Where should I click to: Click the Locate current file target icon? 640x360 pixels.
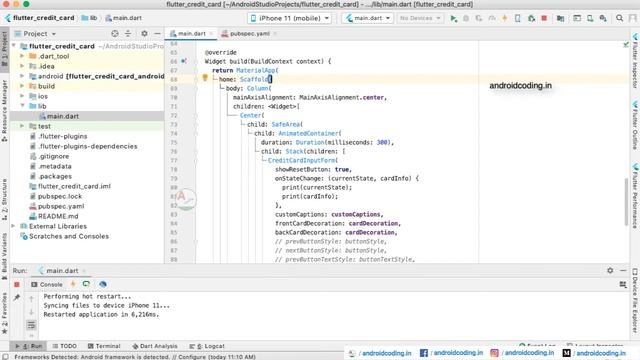[115, 33]
